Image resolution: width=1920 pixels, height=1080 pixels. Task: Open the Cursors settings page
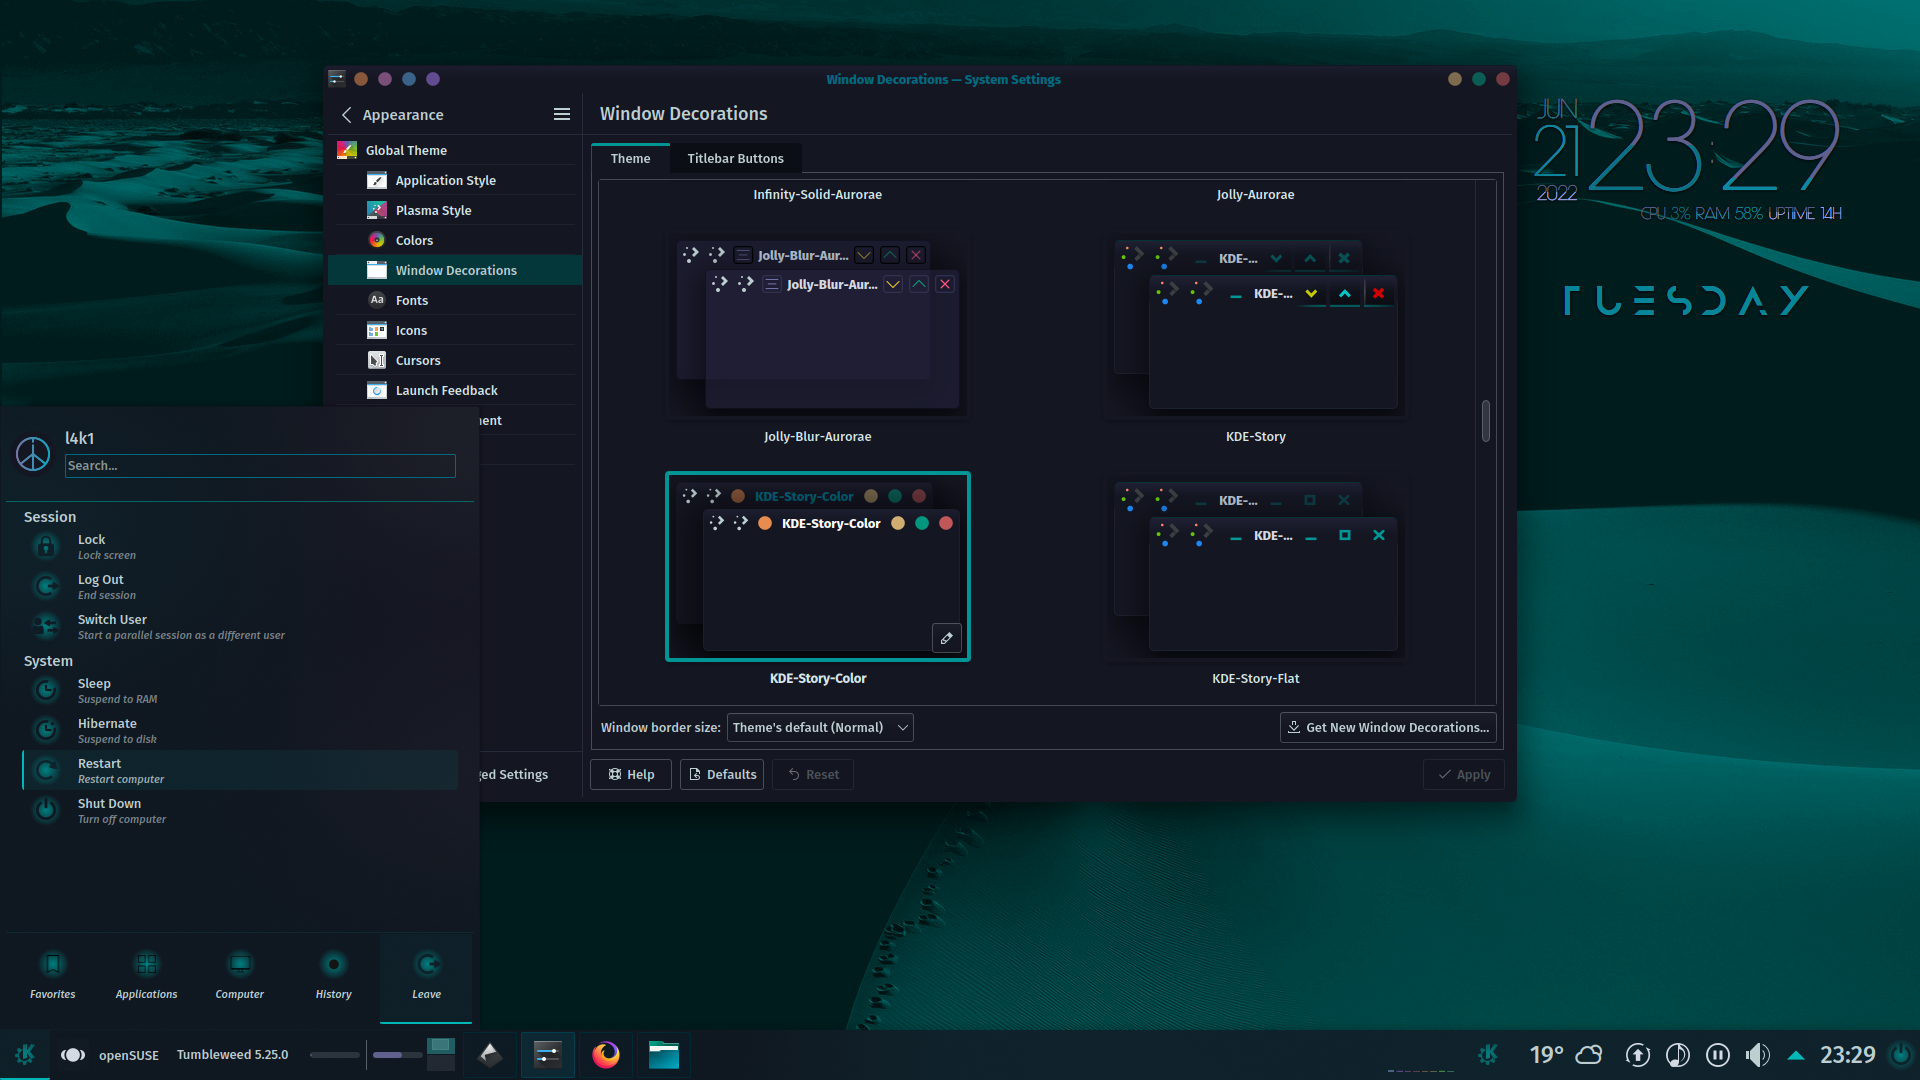(455, 360)
